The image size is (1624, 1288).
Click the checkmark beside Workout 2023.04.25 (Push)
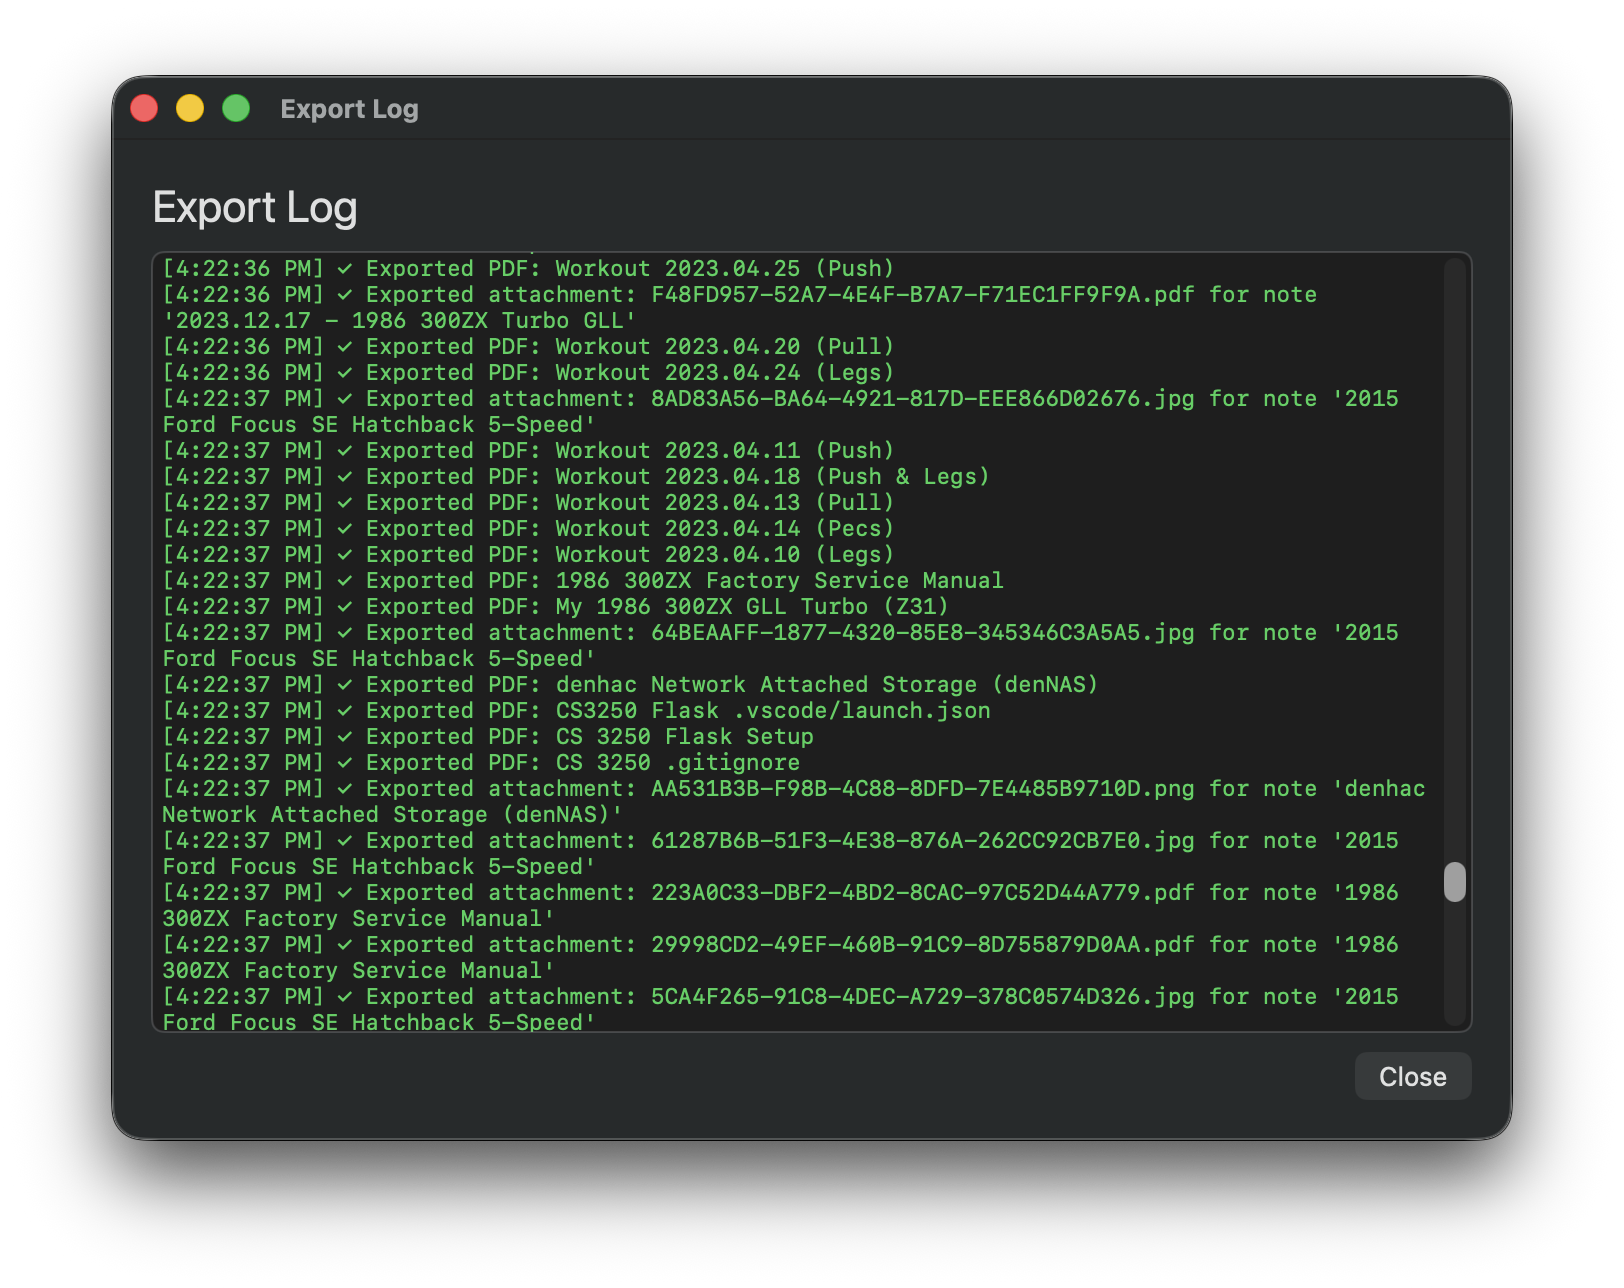coord(345,268)
